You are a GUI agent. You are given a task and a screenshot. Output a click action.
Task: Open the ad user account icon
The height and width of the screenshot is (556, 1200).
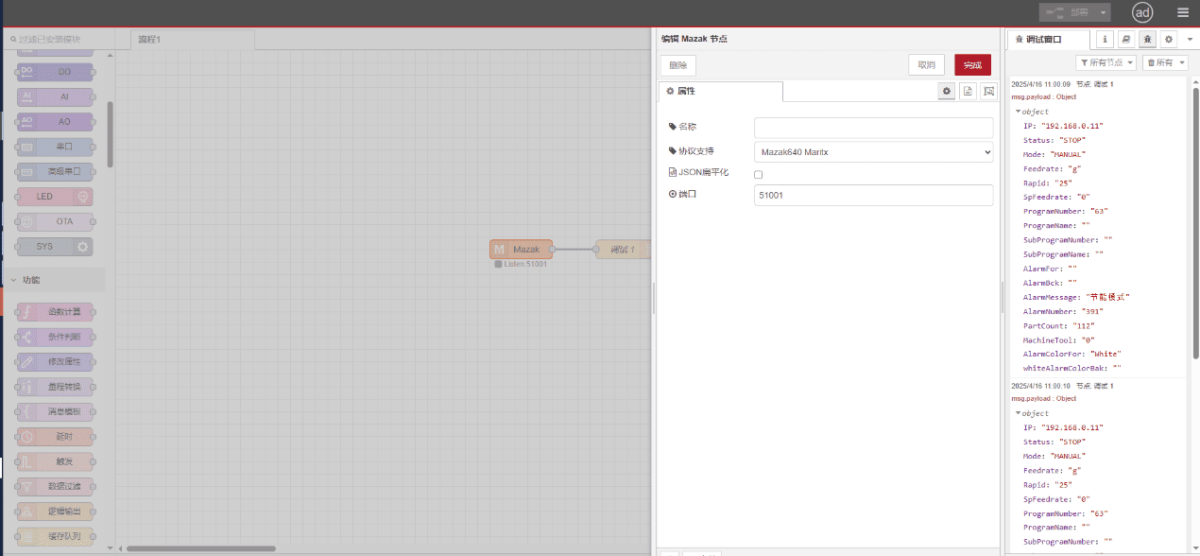tap(1142, 12)
